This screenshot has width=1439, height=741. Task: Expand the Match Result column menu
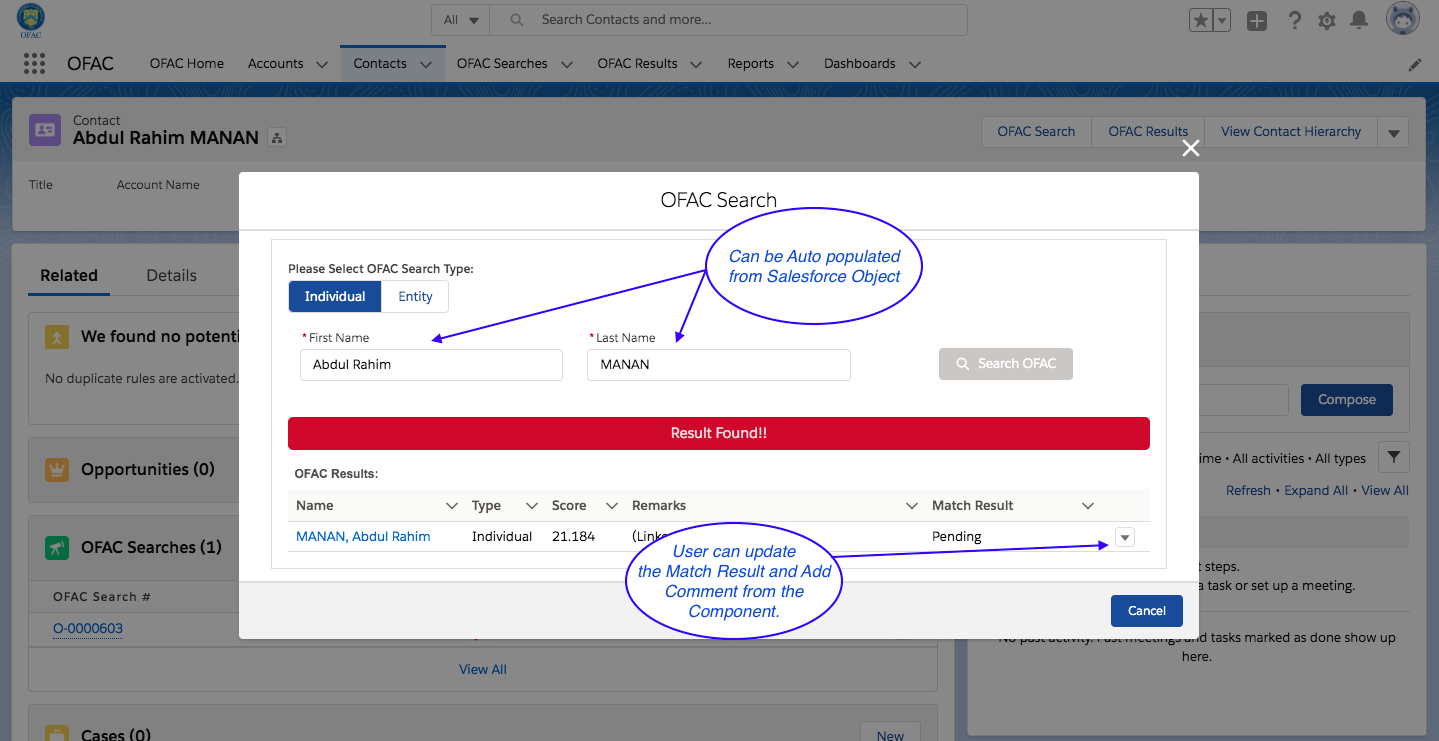coord(1088,506)
